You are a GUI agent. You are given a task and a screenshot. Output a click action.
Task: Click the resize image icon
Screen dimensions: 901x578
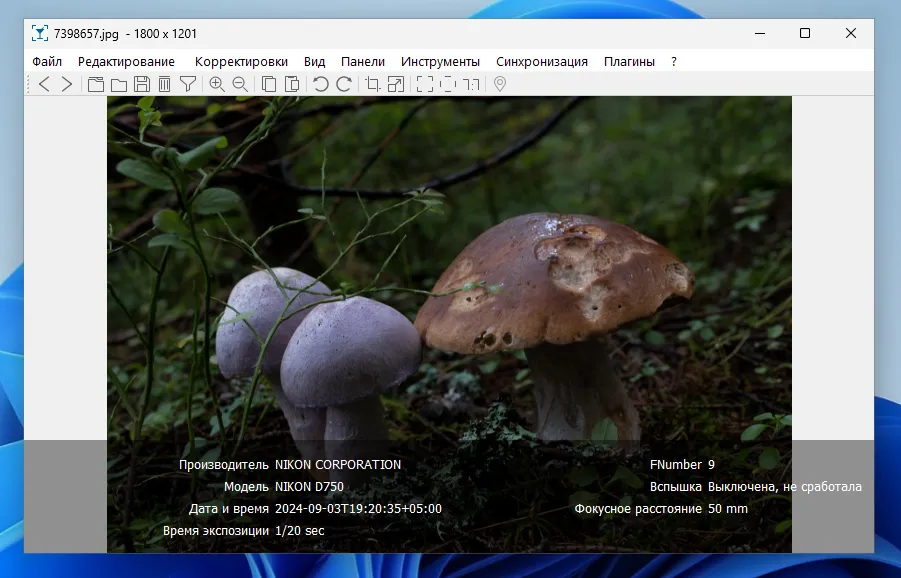point(396,84)
